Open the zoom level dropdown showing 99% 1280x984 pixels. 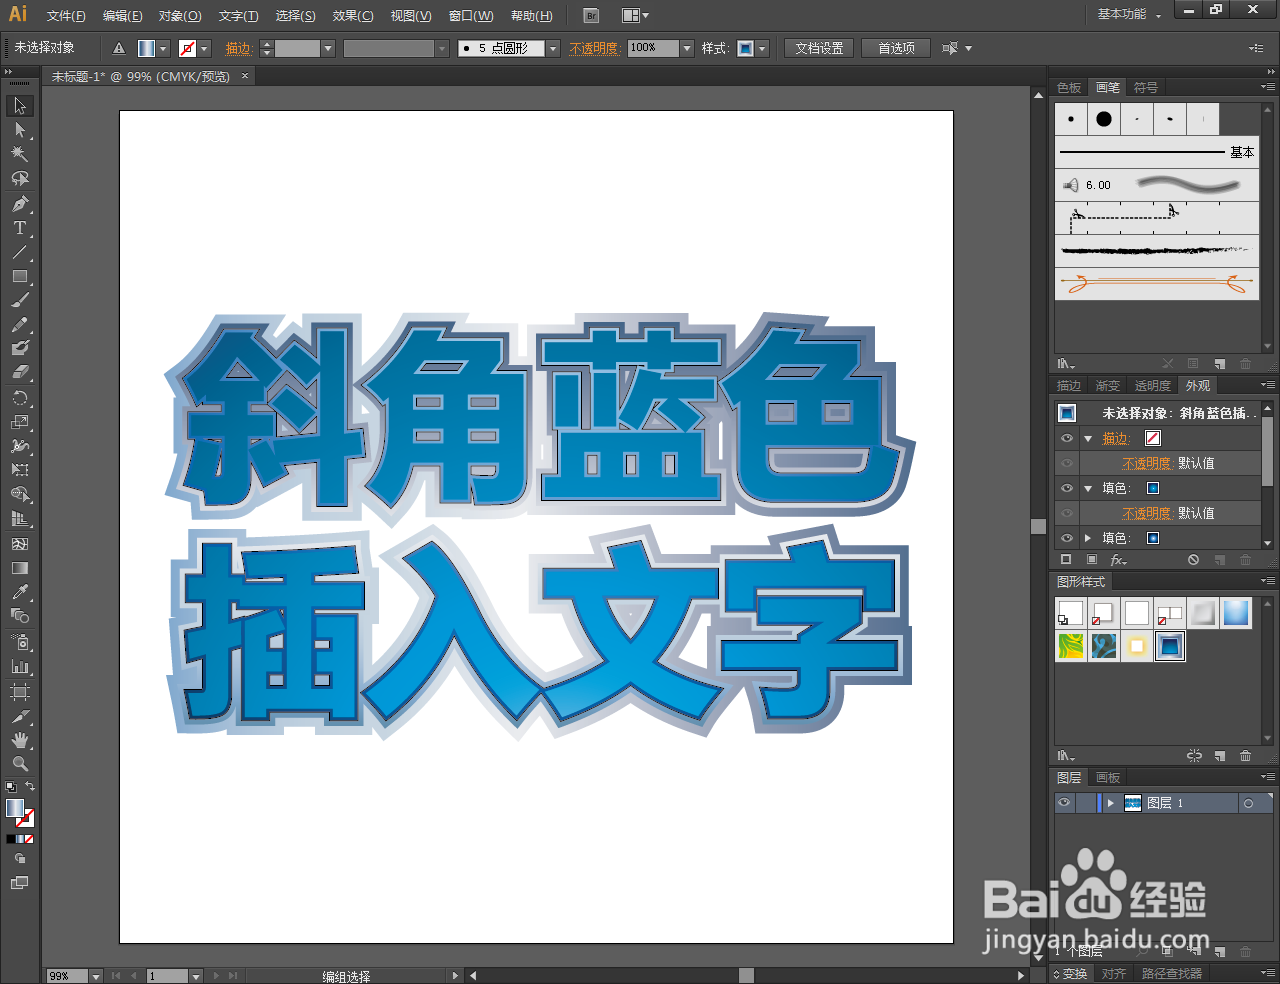[x=95, y=975]
